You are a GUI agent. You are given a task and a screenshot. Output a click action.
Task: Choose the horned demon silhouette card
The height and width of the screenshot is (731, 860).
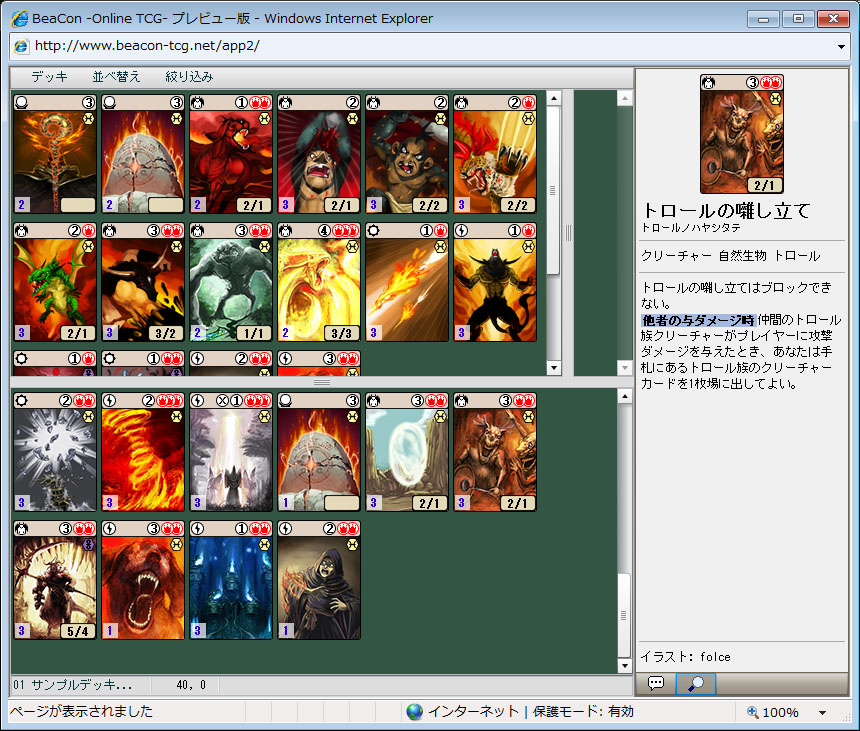coord(495,282)
